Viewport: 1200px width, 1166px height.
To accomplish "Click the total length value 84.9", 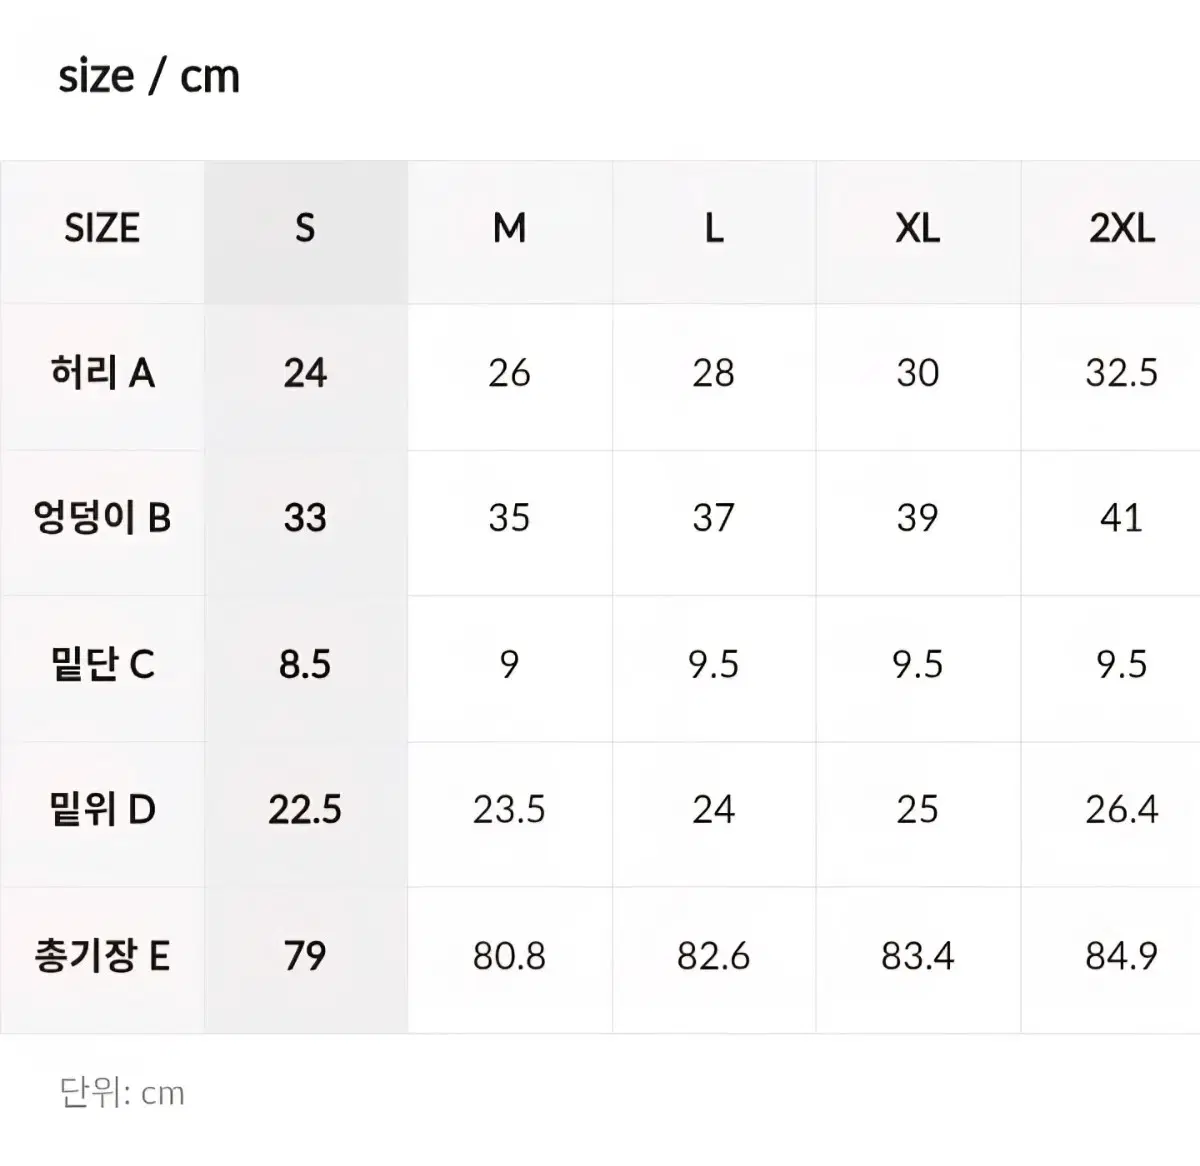I will click(1121, 956).
